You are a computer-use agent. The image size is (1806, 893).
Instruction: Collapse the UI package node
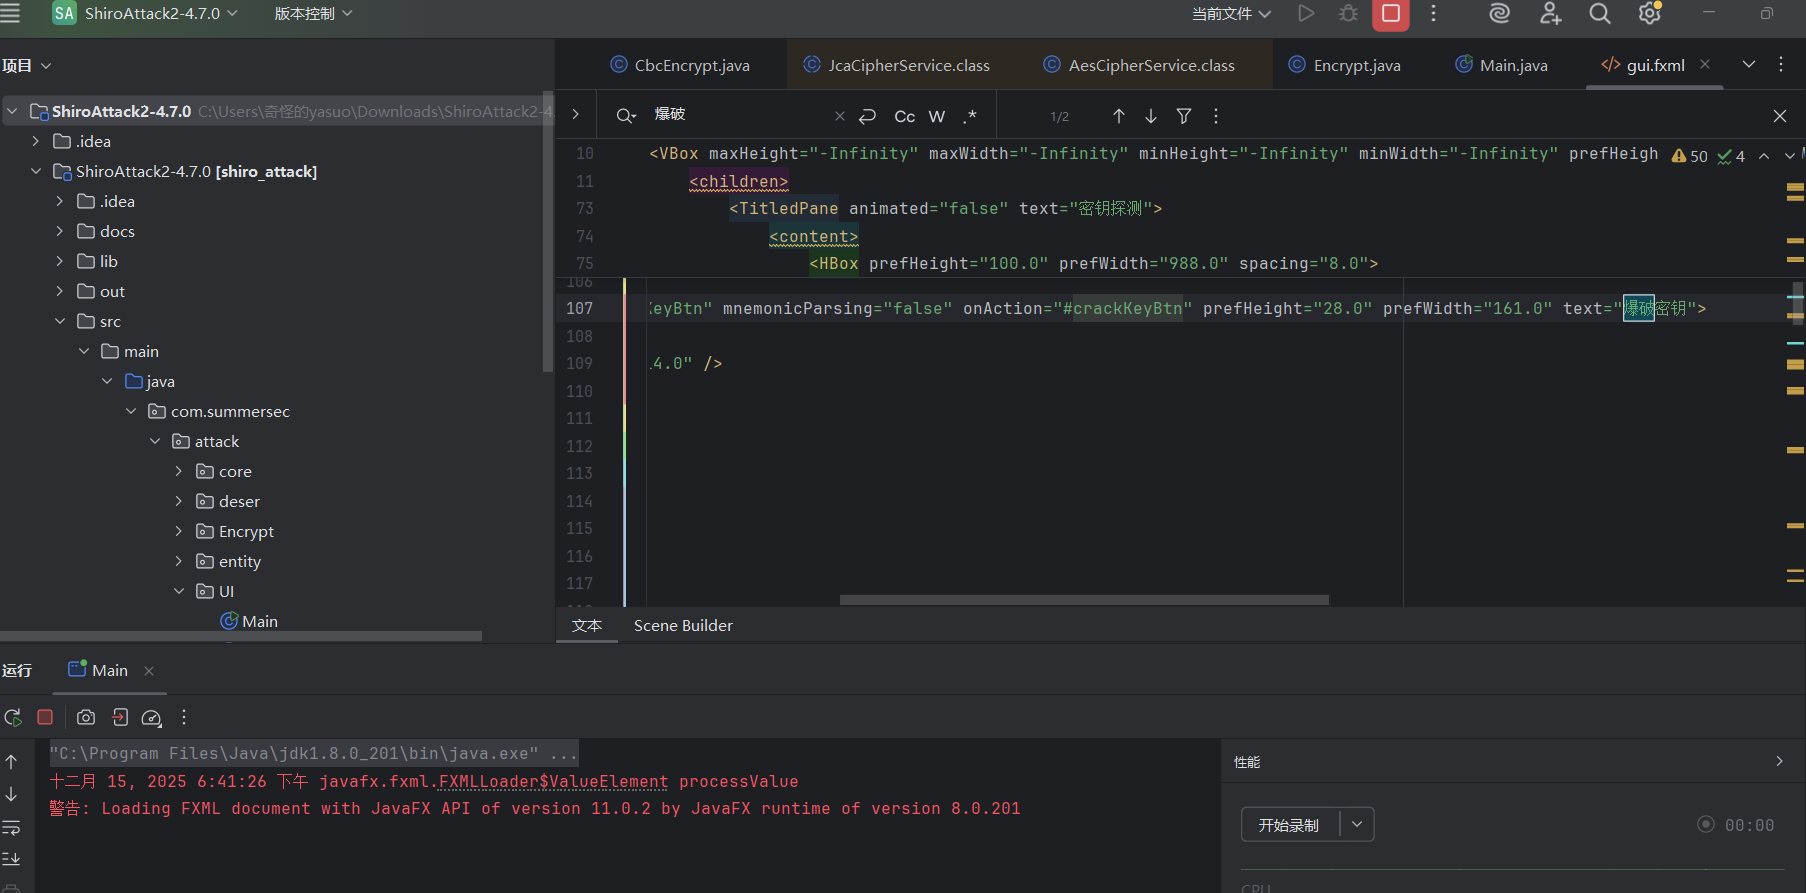point(179,591)
